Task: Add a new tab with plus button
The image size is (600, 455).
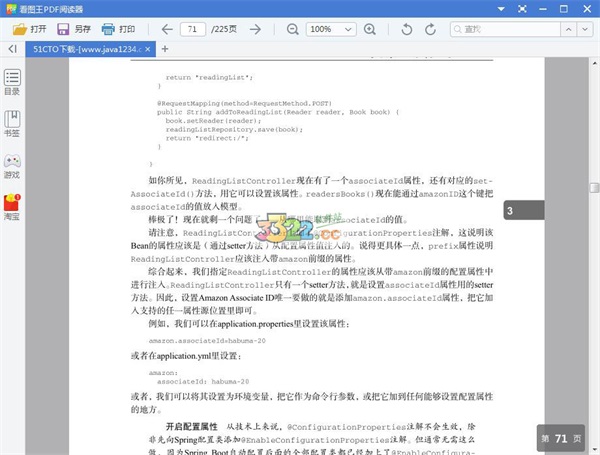Action: click(165, 49)
